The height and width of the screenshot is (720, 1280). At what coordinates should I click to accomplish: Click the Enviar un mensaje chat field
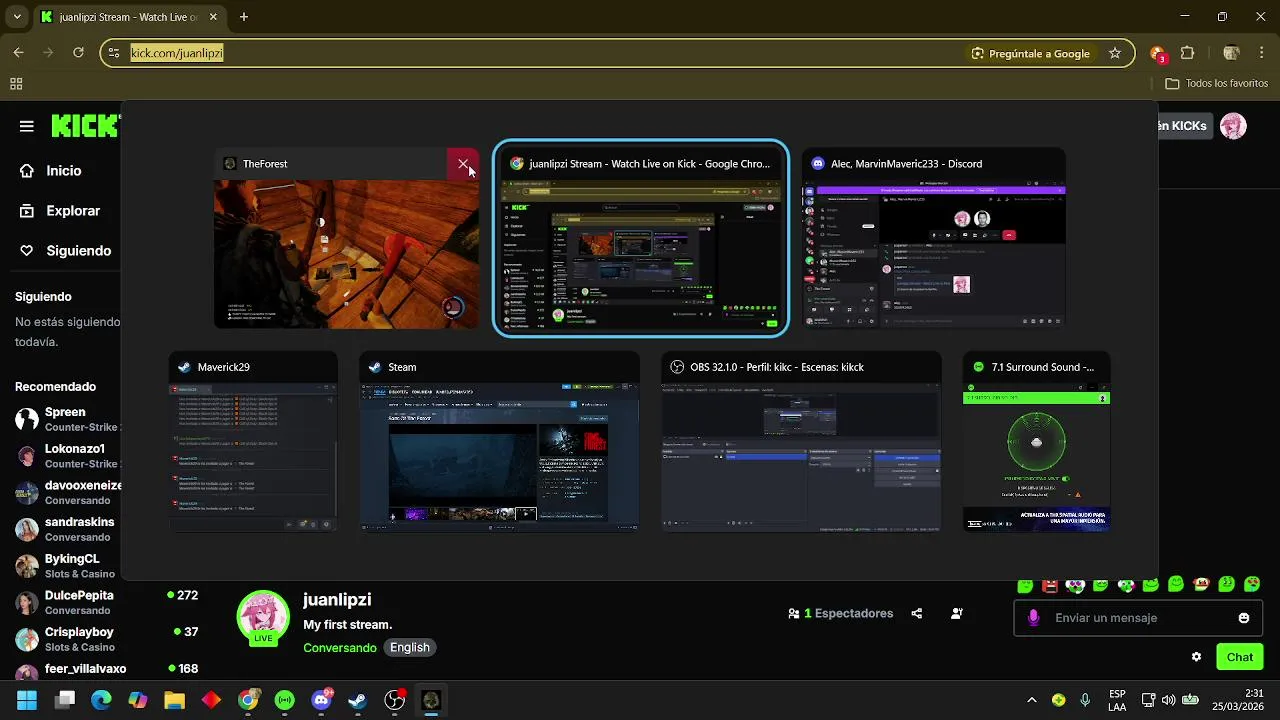tap(1136, 618)
